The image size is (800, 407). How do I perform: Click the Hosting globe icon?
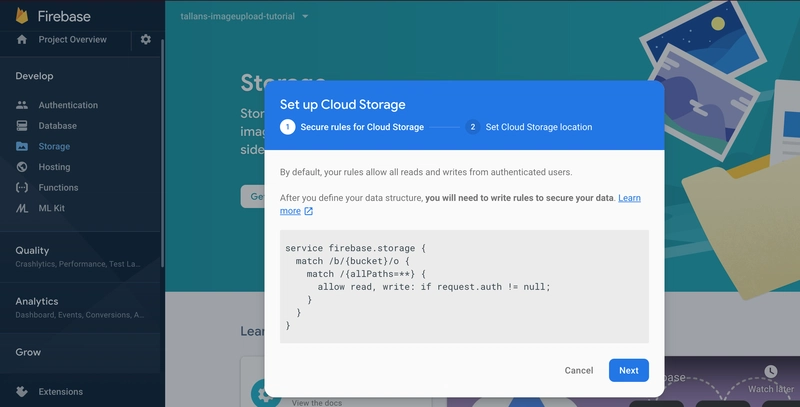22,167
